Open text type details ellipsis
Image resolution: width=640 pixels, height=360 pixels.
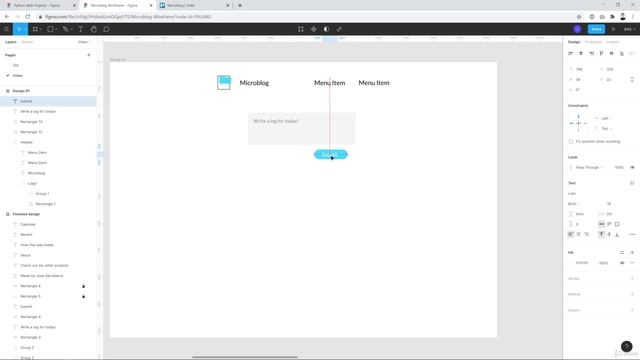point(632,234)
